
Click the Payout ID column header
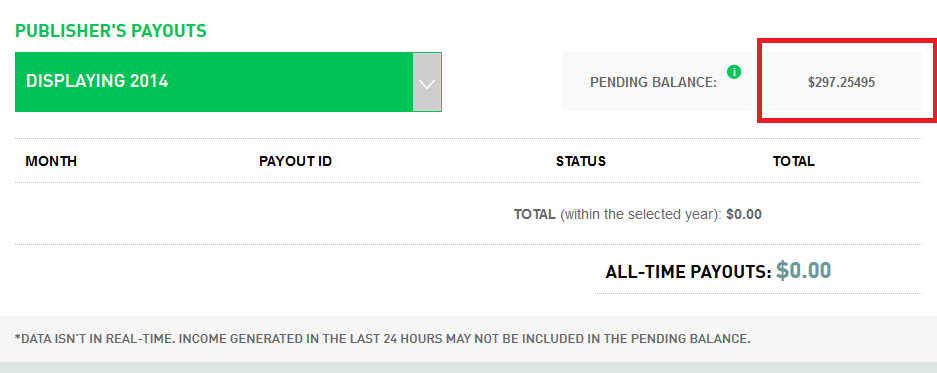(295, 161)
